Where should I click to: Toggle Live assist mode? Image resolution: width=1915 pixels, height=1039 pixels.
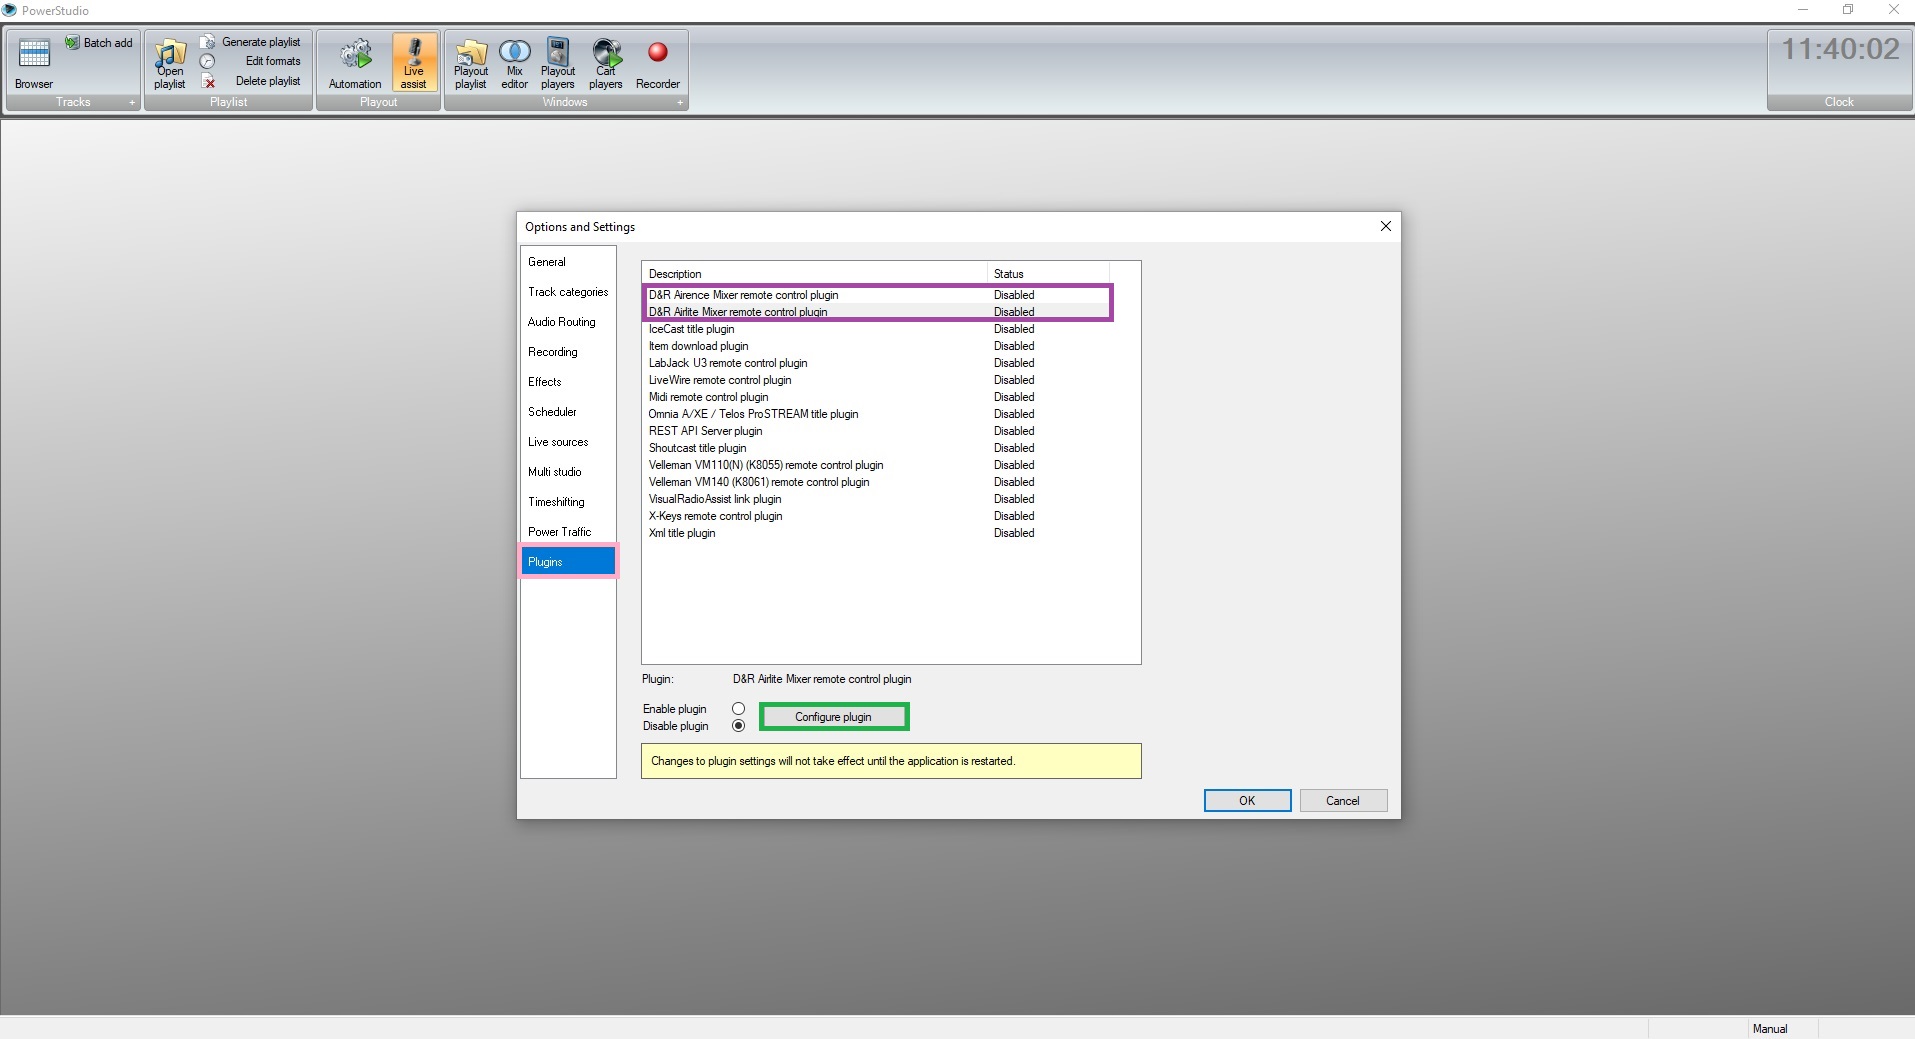[x=414, y=63]
